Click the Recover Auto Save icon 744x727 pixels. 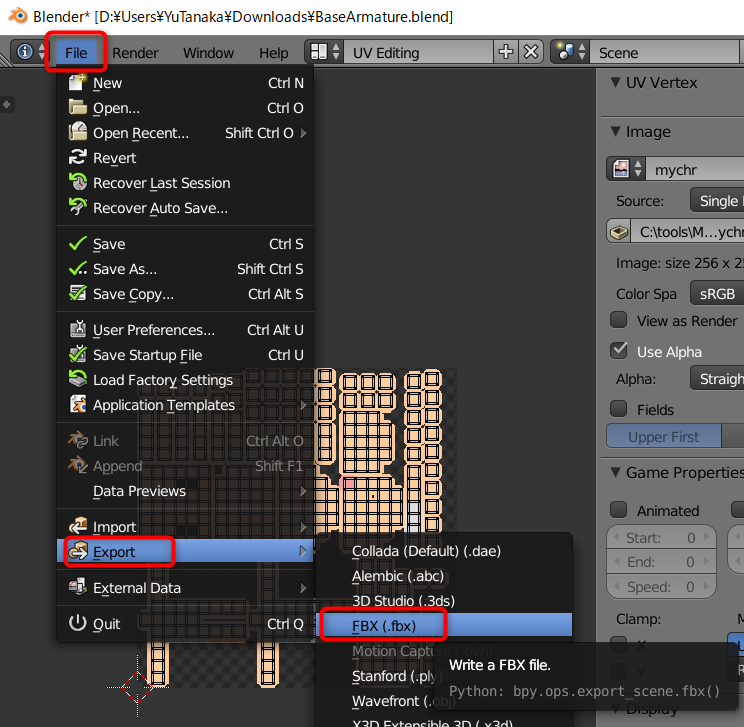[77, 207]
